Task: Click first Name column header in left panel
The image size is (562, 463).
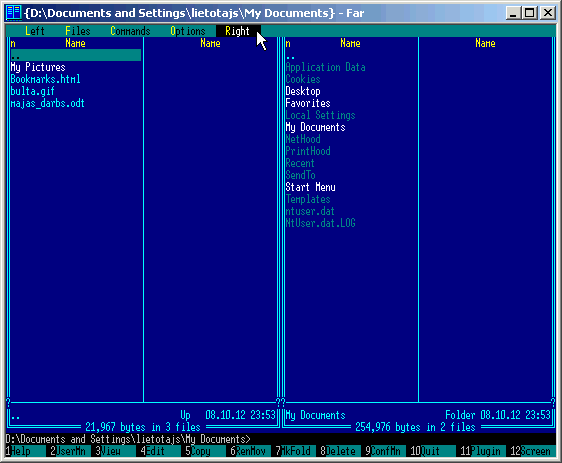Action: 75,43
